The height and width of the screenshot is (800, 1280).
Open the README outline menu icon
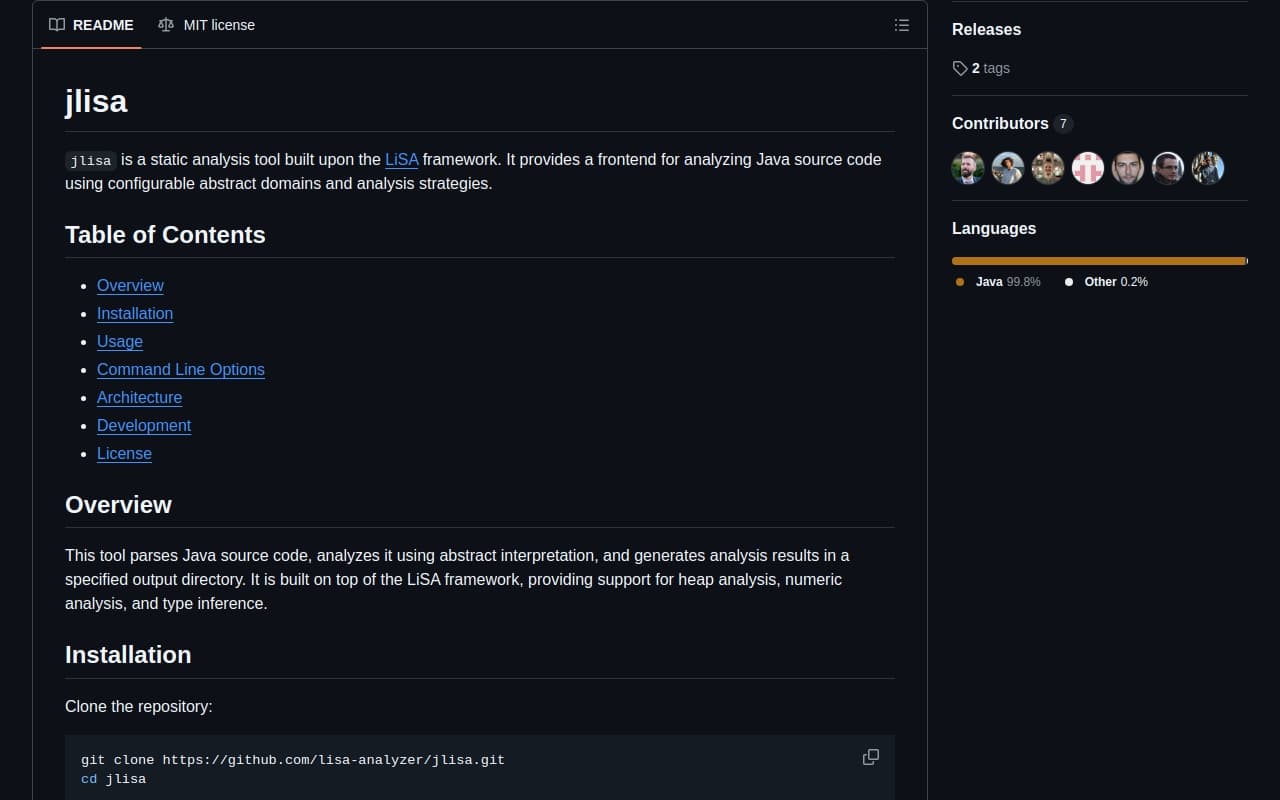901,25
